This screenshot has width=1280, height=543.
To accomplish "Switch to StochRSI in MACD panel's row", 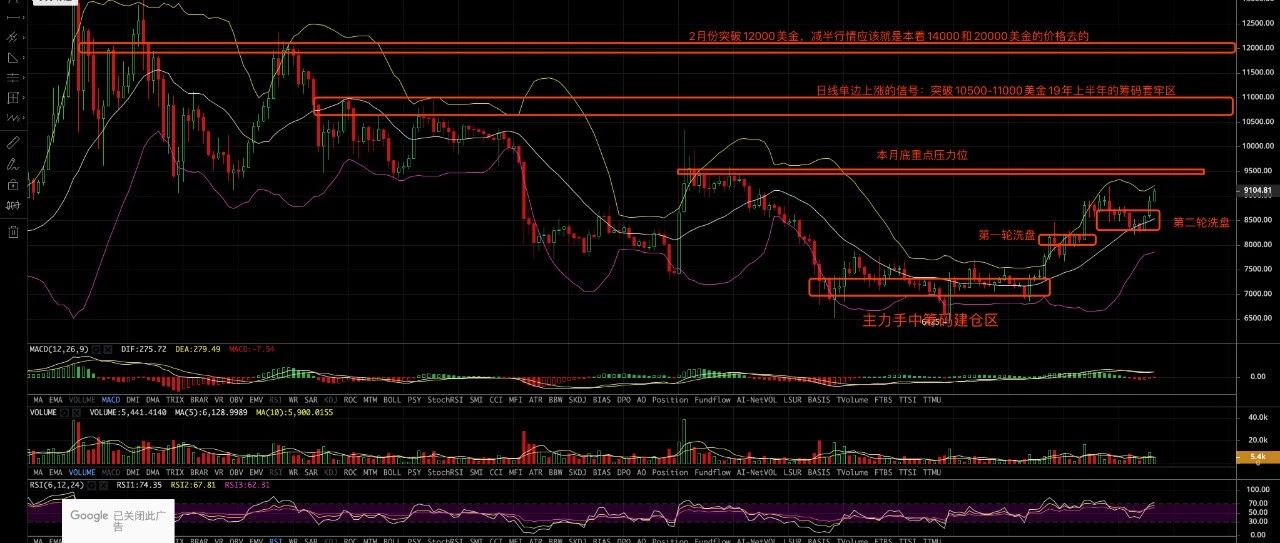I will pyautogui.click(x=445, y=400).
